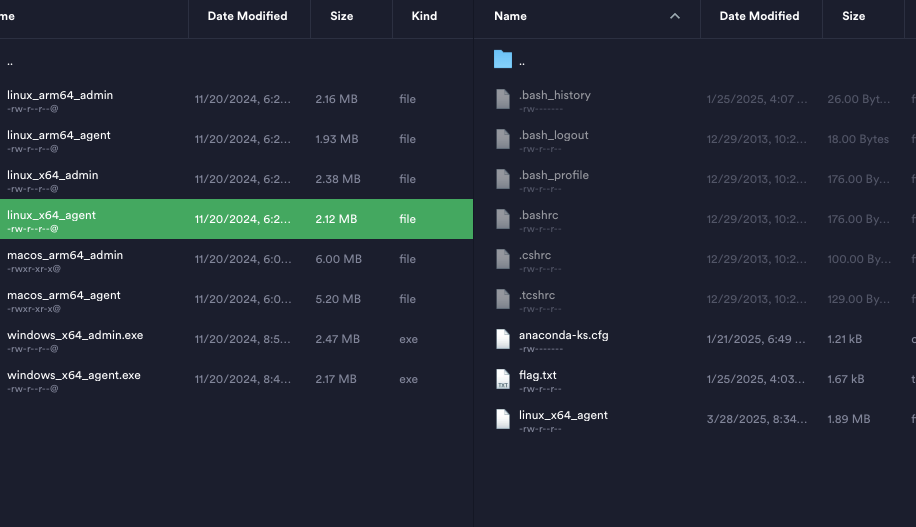Select .bashrc file name
The image size is (916, 527).
tap(539, 215)
